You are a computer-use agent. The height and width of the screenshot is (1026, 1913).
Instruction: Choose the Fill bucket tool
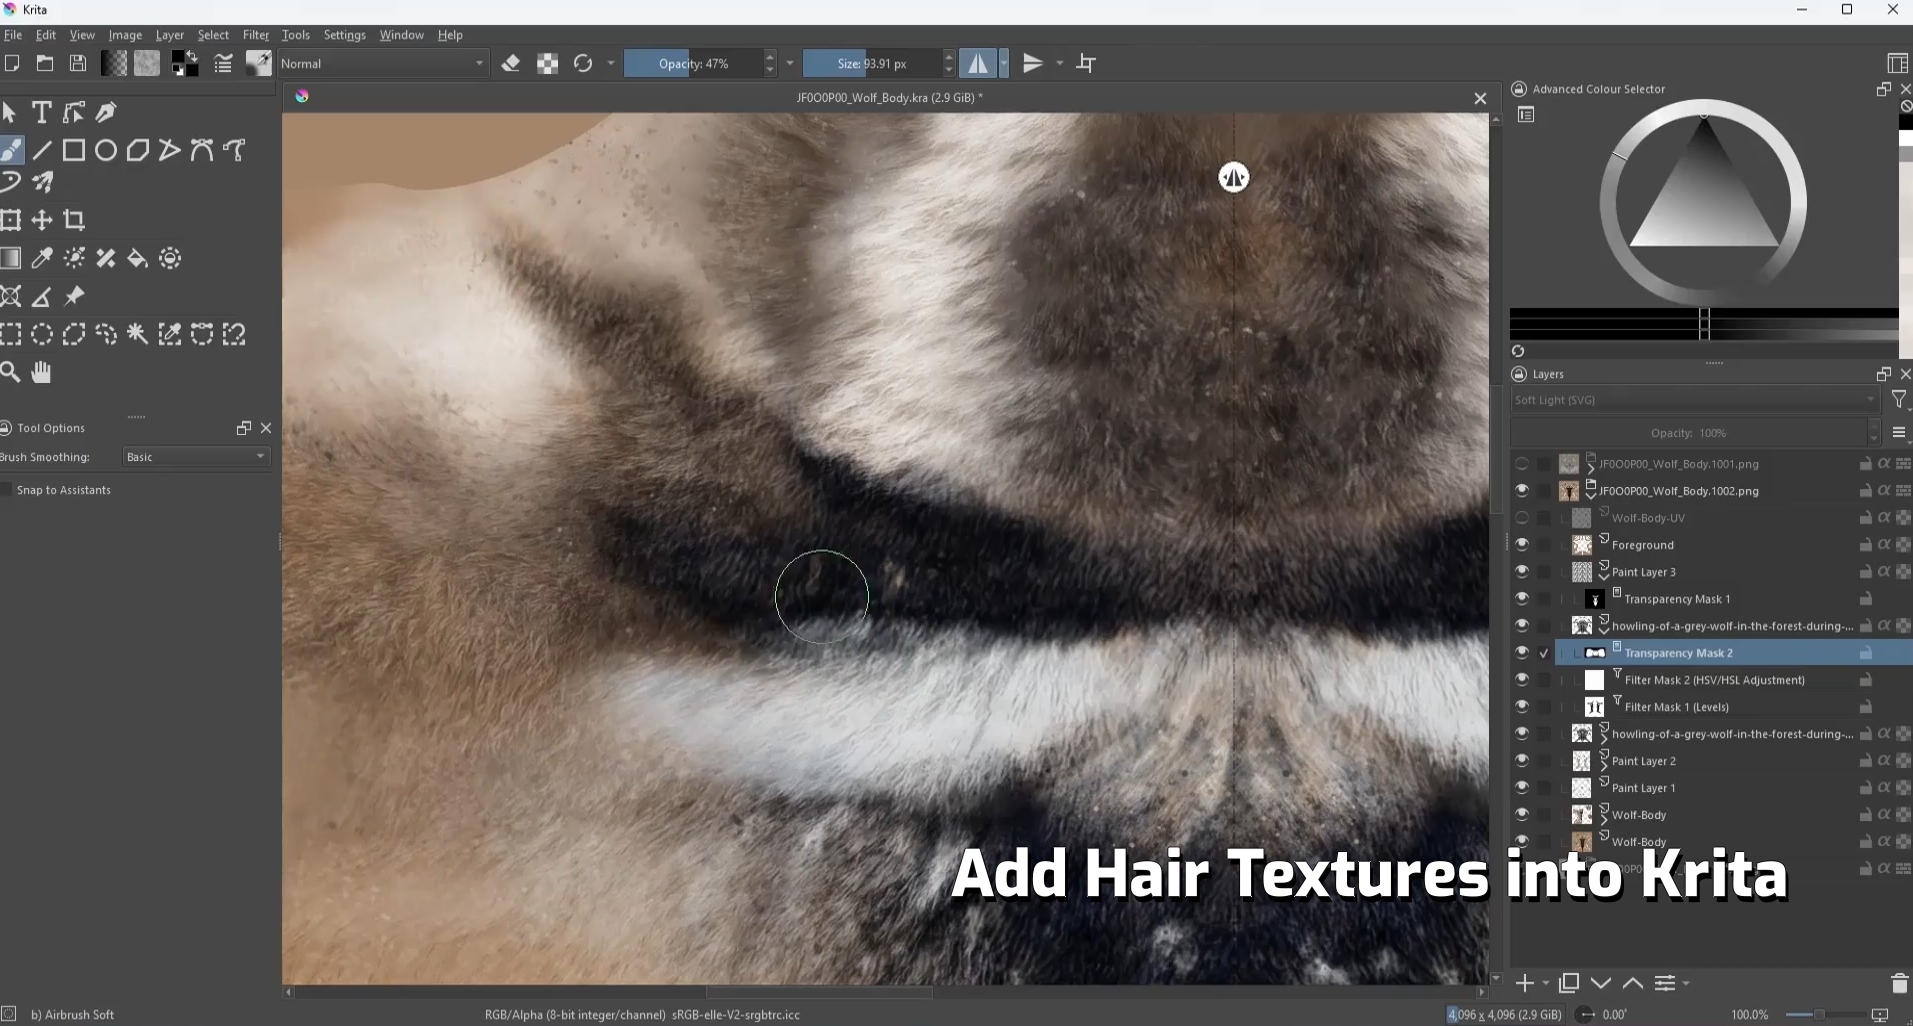point(138,259)
